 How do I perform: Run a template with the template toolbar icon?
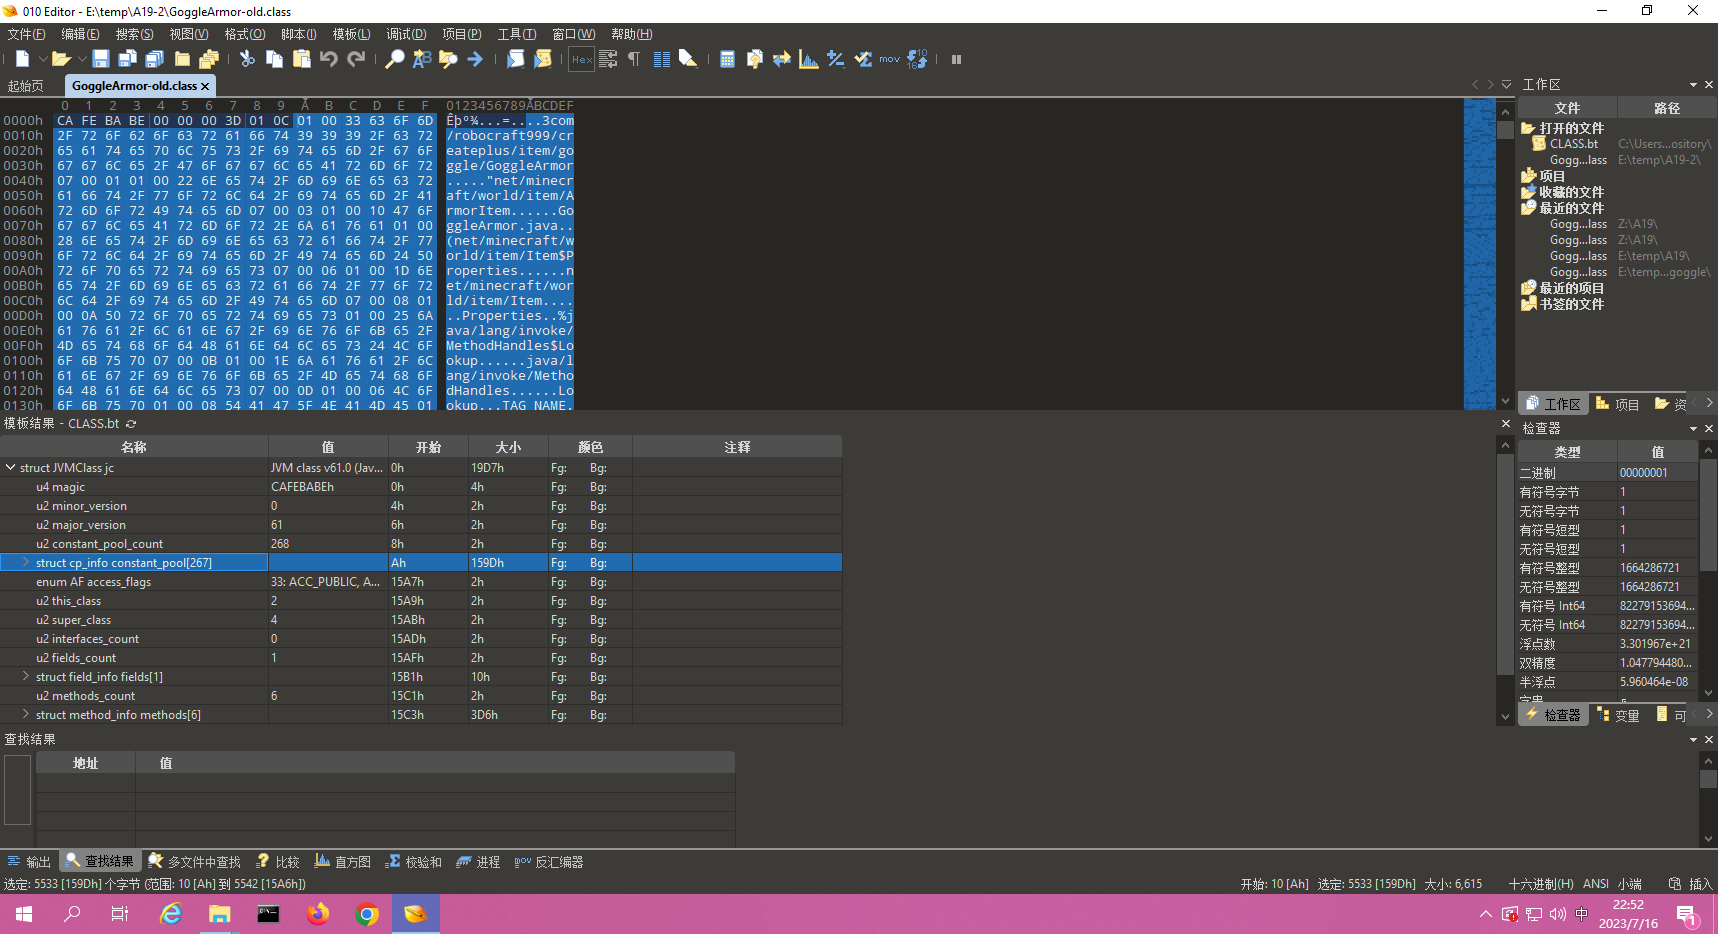(x=542, y=59)
